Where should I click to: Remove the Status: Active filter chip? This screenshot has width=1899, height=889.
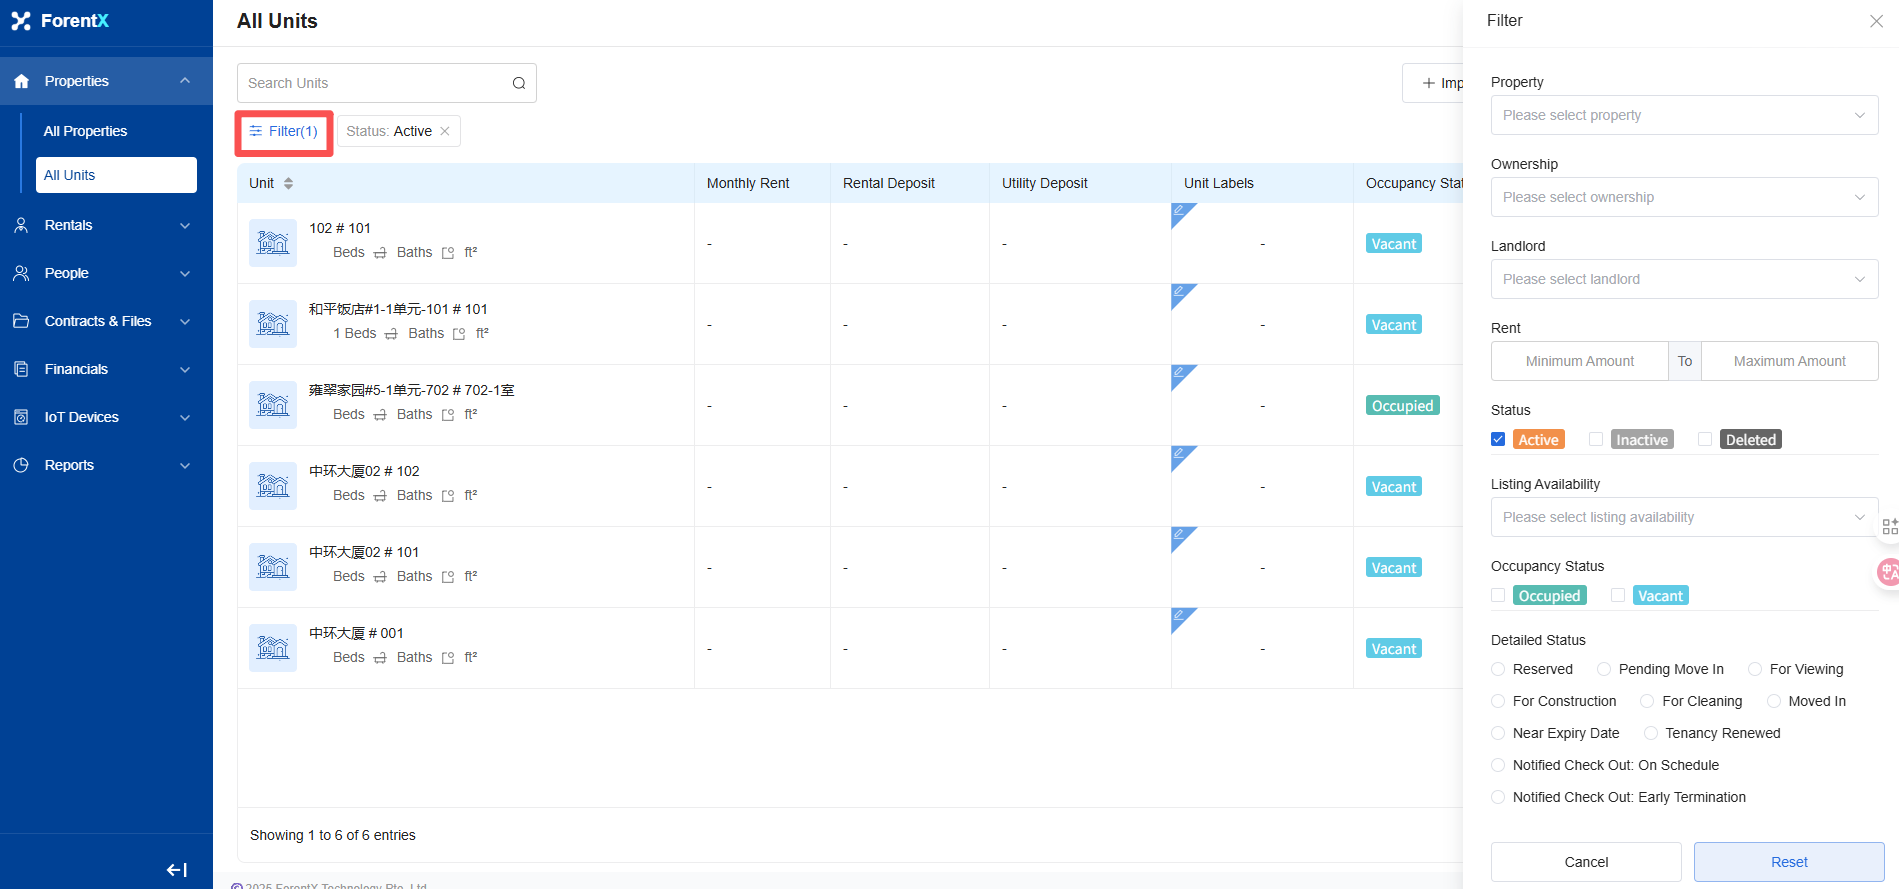coord(445,131)
